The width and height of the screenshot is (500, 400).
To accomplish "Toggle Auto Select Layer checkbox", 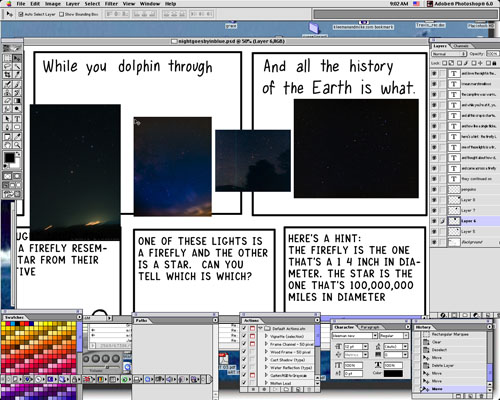I will point(21,14).
